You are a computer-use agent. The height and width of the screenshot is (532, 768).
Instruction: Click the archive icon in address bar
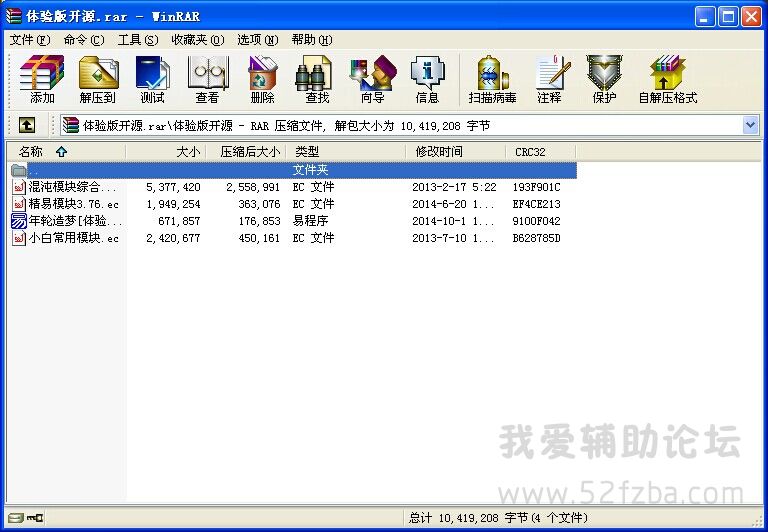71,125
